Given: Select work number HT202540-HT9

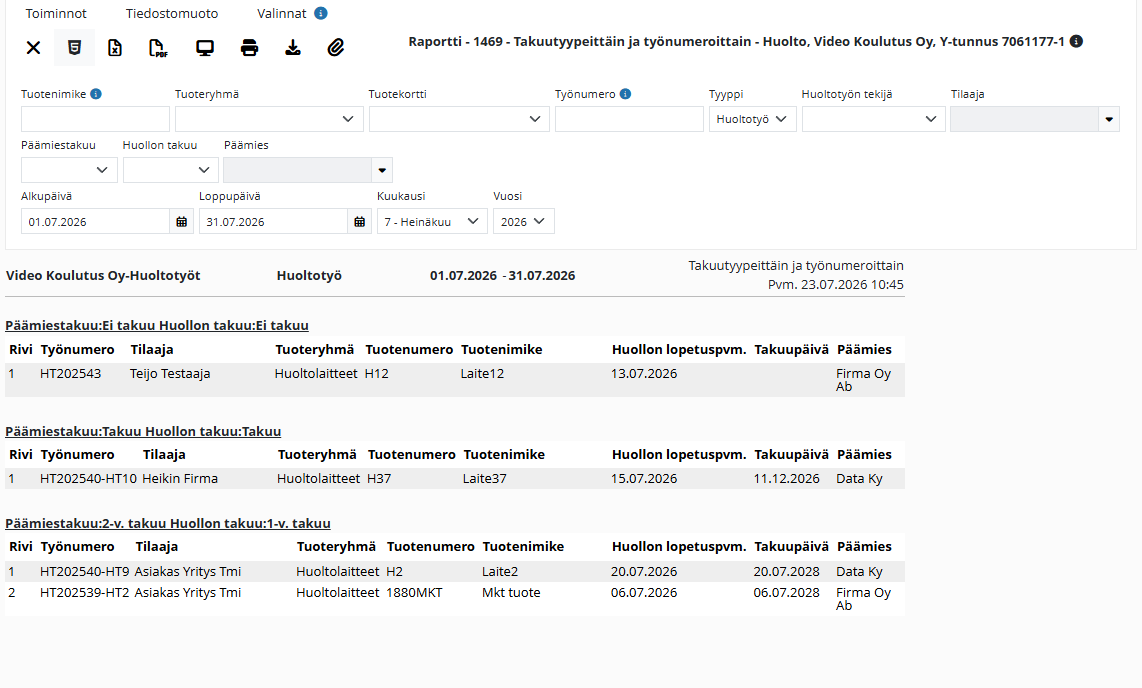Looking at the screenshot, I should 84,572.
